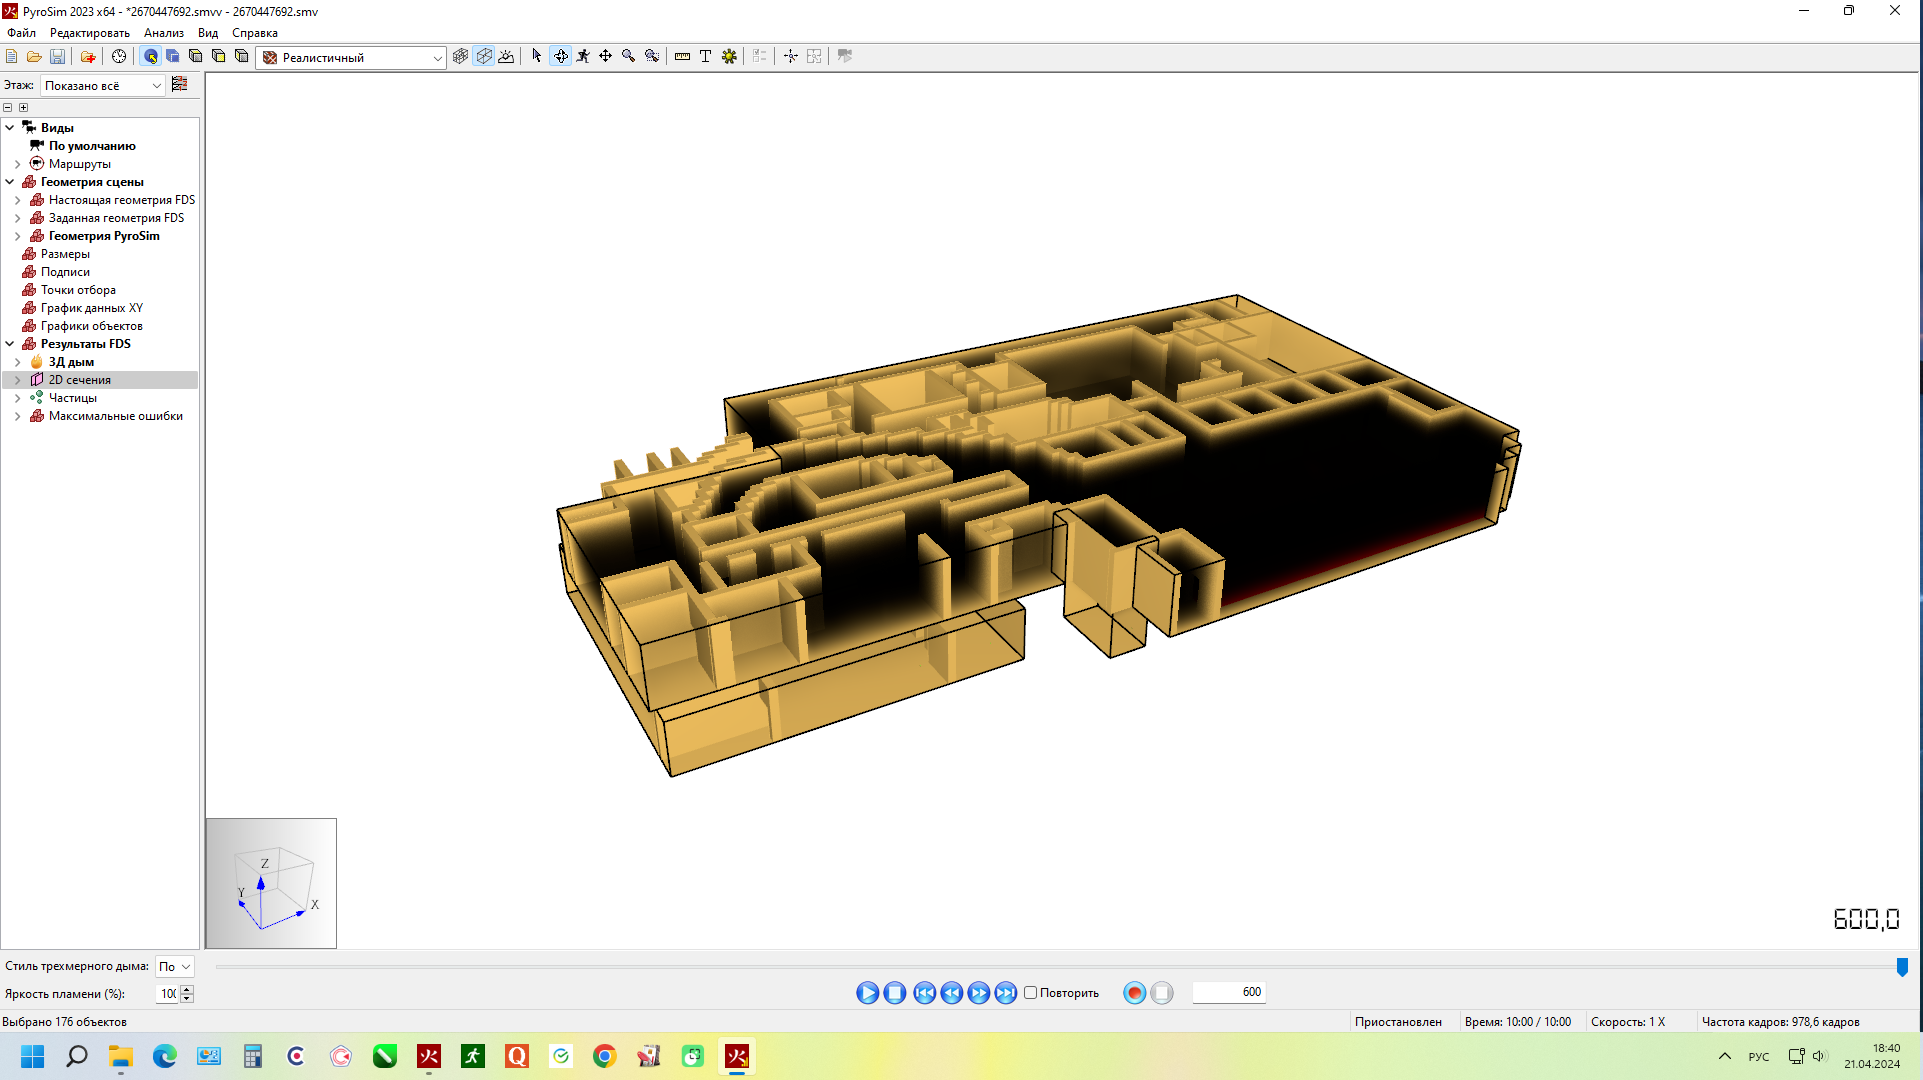Select the T text label tool
This screenshot has width=1923, height=1080.
click(705, 57)
